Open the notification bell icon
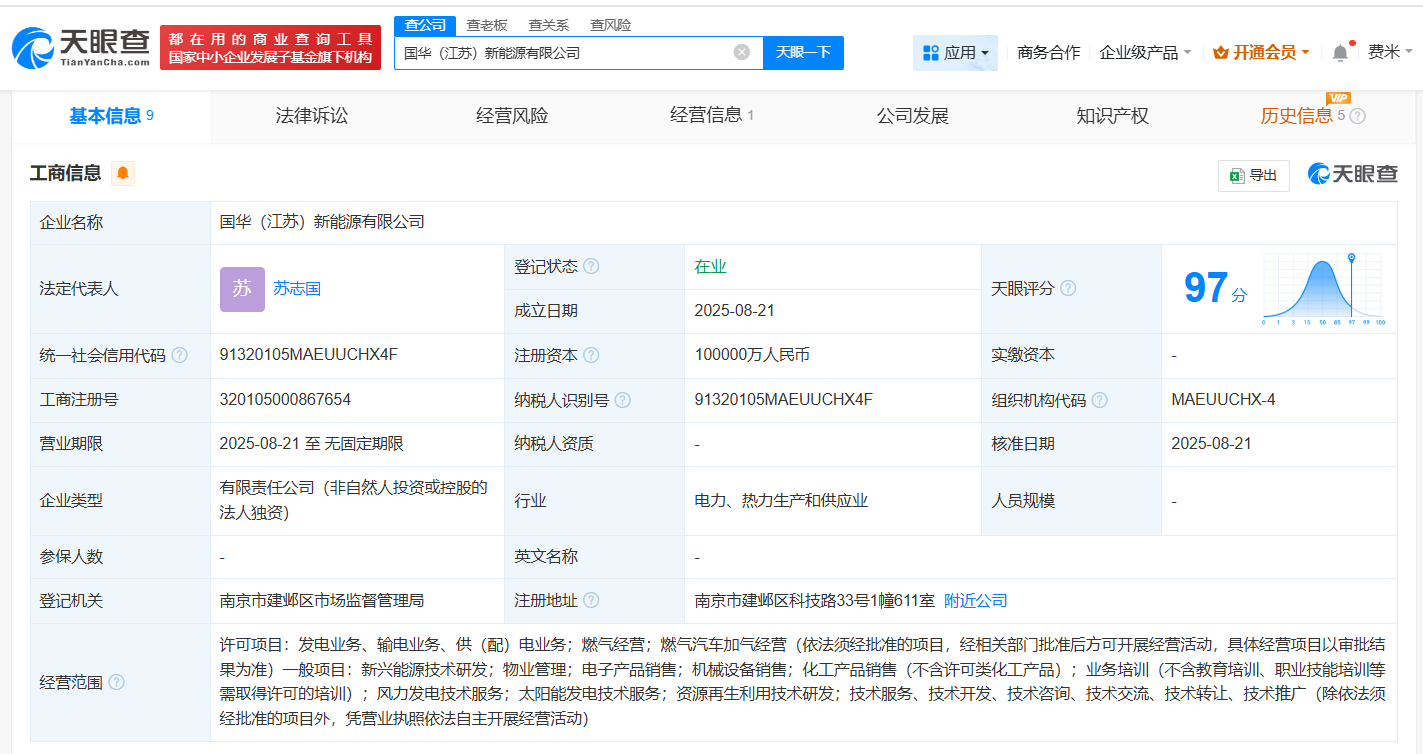This screenshot has width=1423, height=754. click(1340, 51)
